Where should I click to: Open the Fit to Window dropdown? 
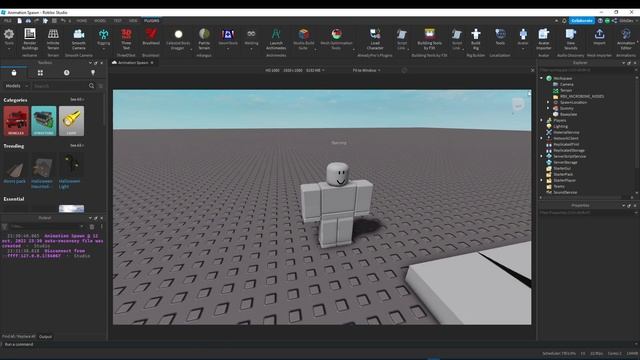click(366, 70)
